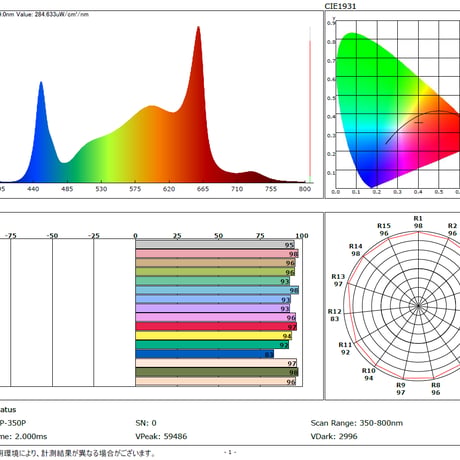The image size is (460, 460).
Task: Click the Japanese footnote at the bottom
Action: [78, 453]
